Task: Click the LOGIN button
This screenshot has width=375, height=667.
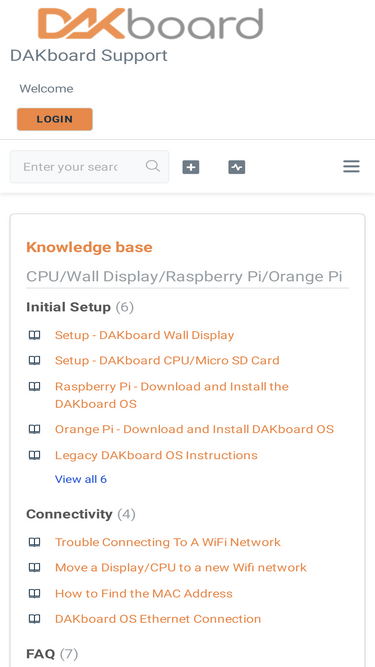Action: (x=55, y=119)
